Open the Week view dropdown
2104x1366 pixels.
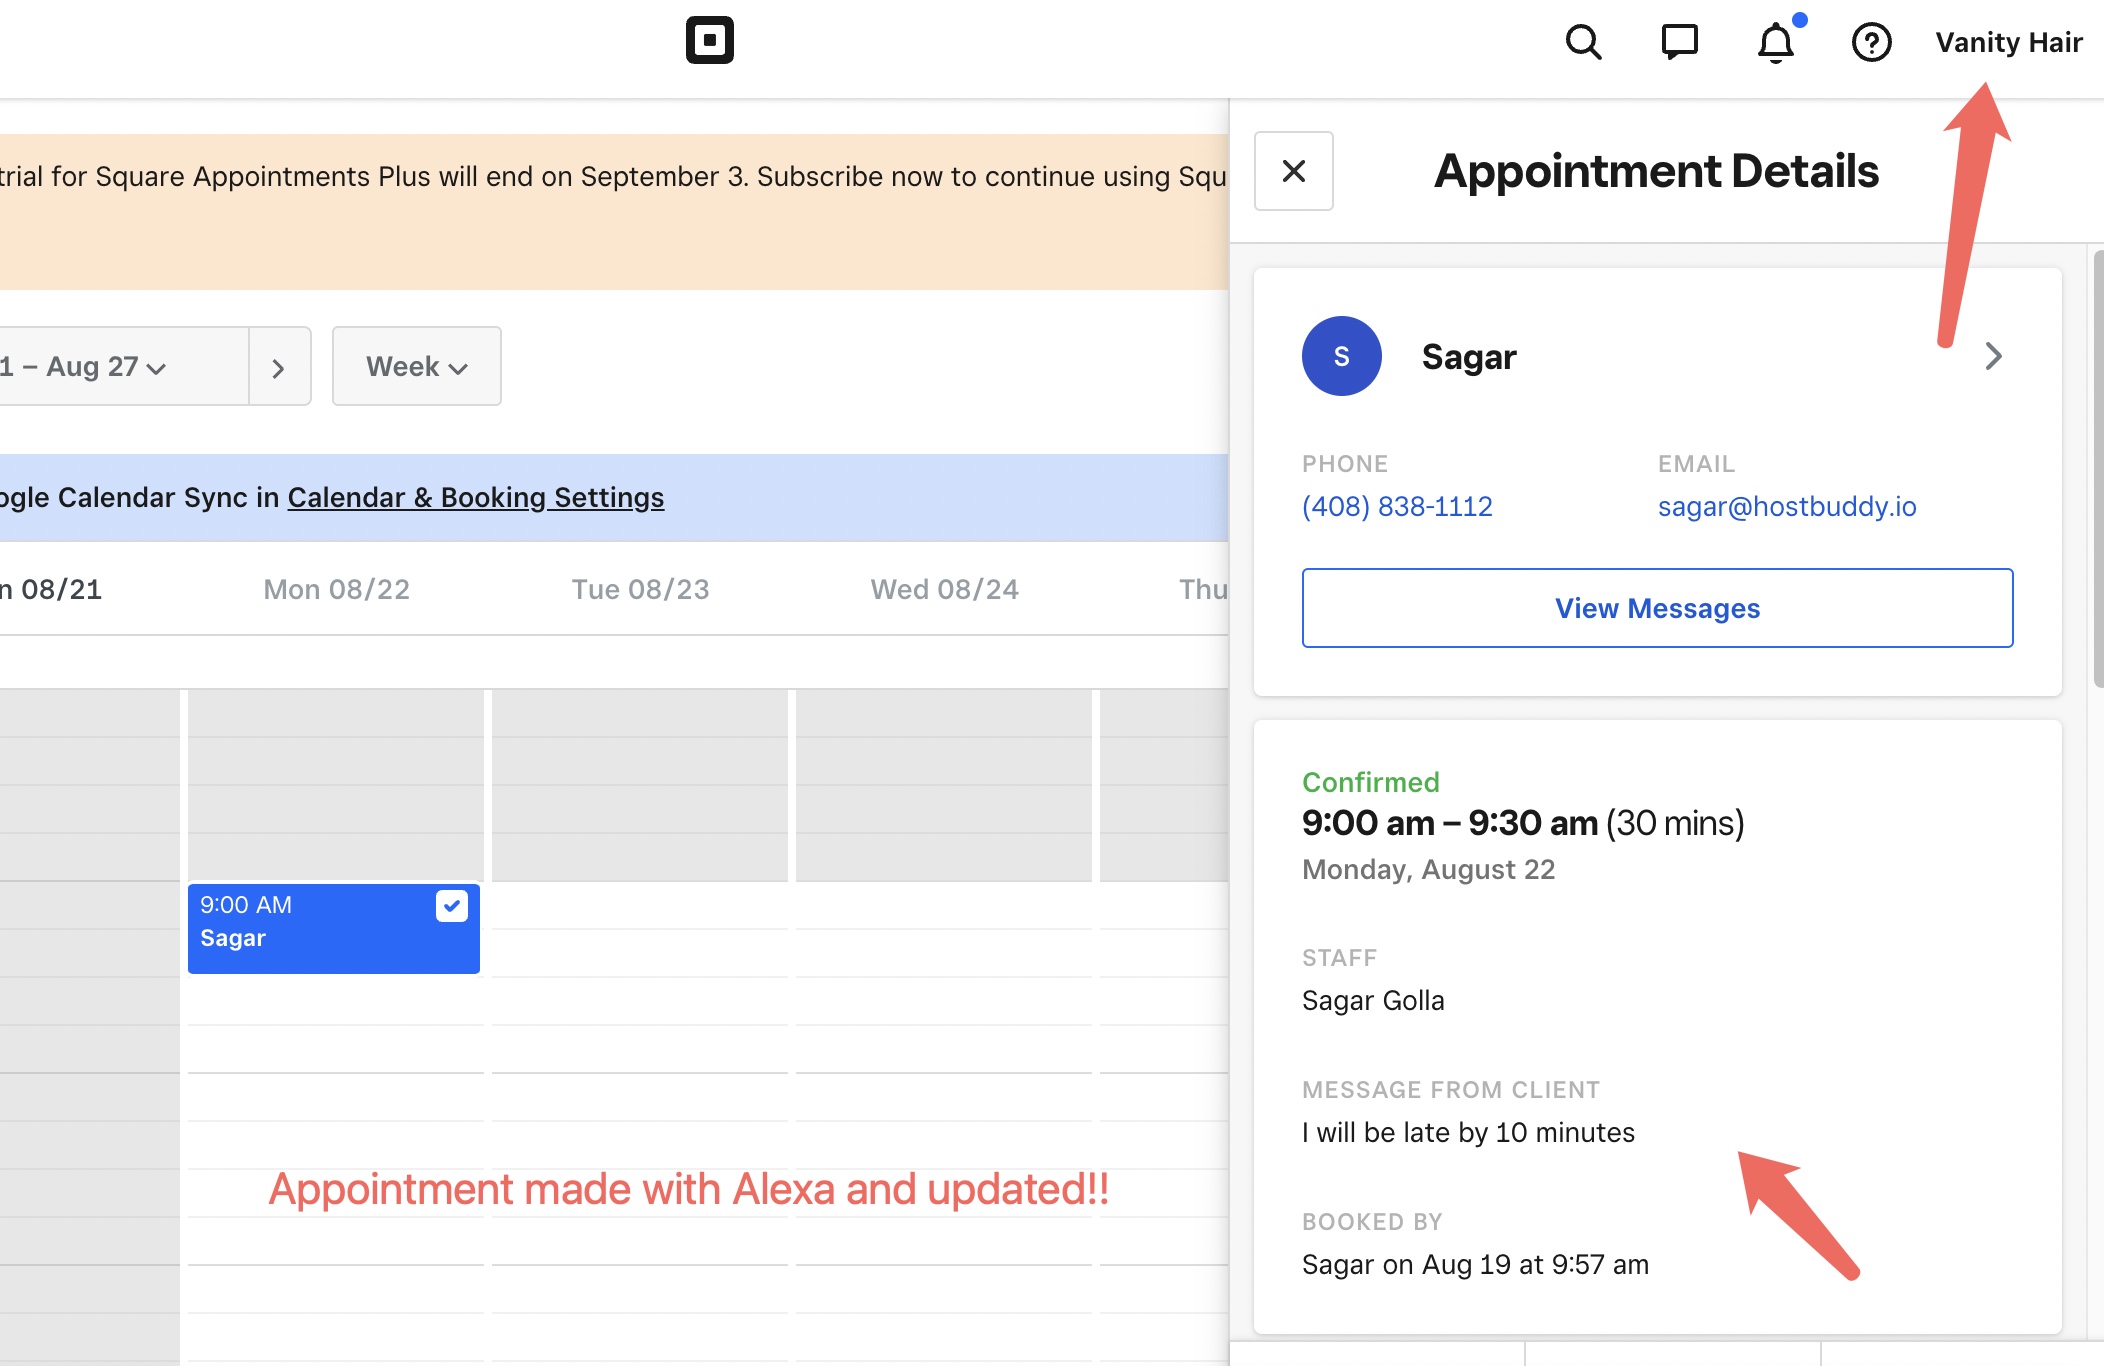(416, 367)
